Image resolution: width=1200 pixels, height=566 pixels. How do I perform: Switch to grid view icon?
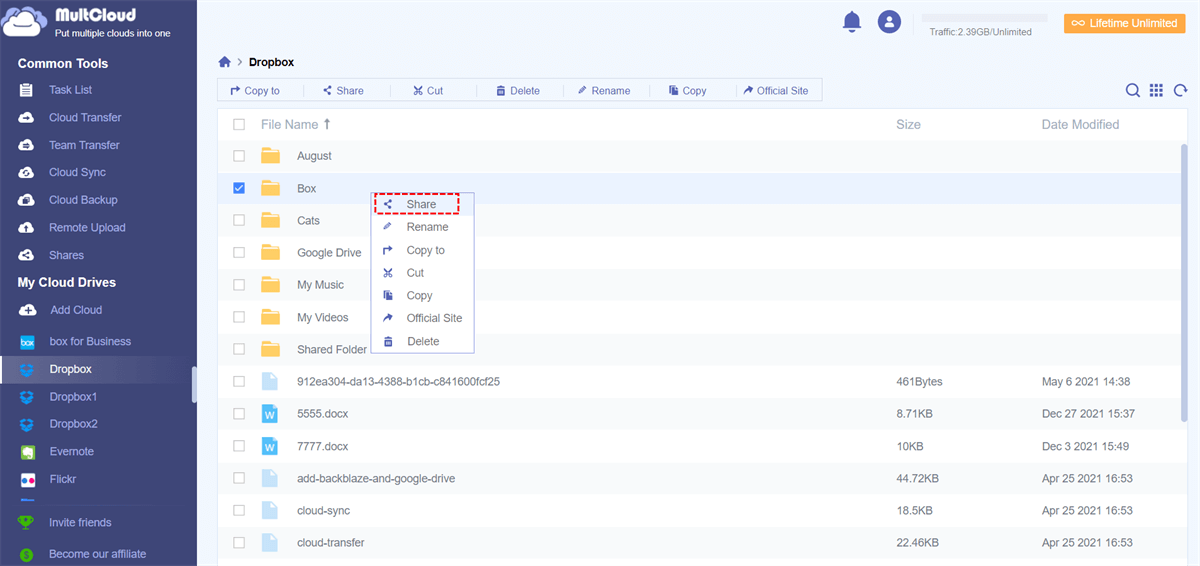1156,90
